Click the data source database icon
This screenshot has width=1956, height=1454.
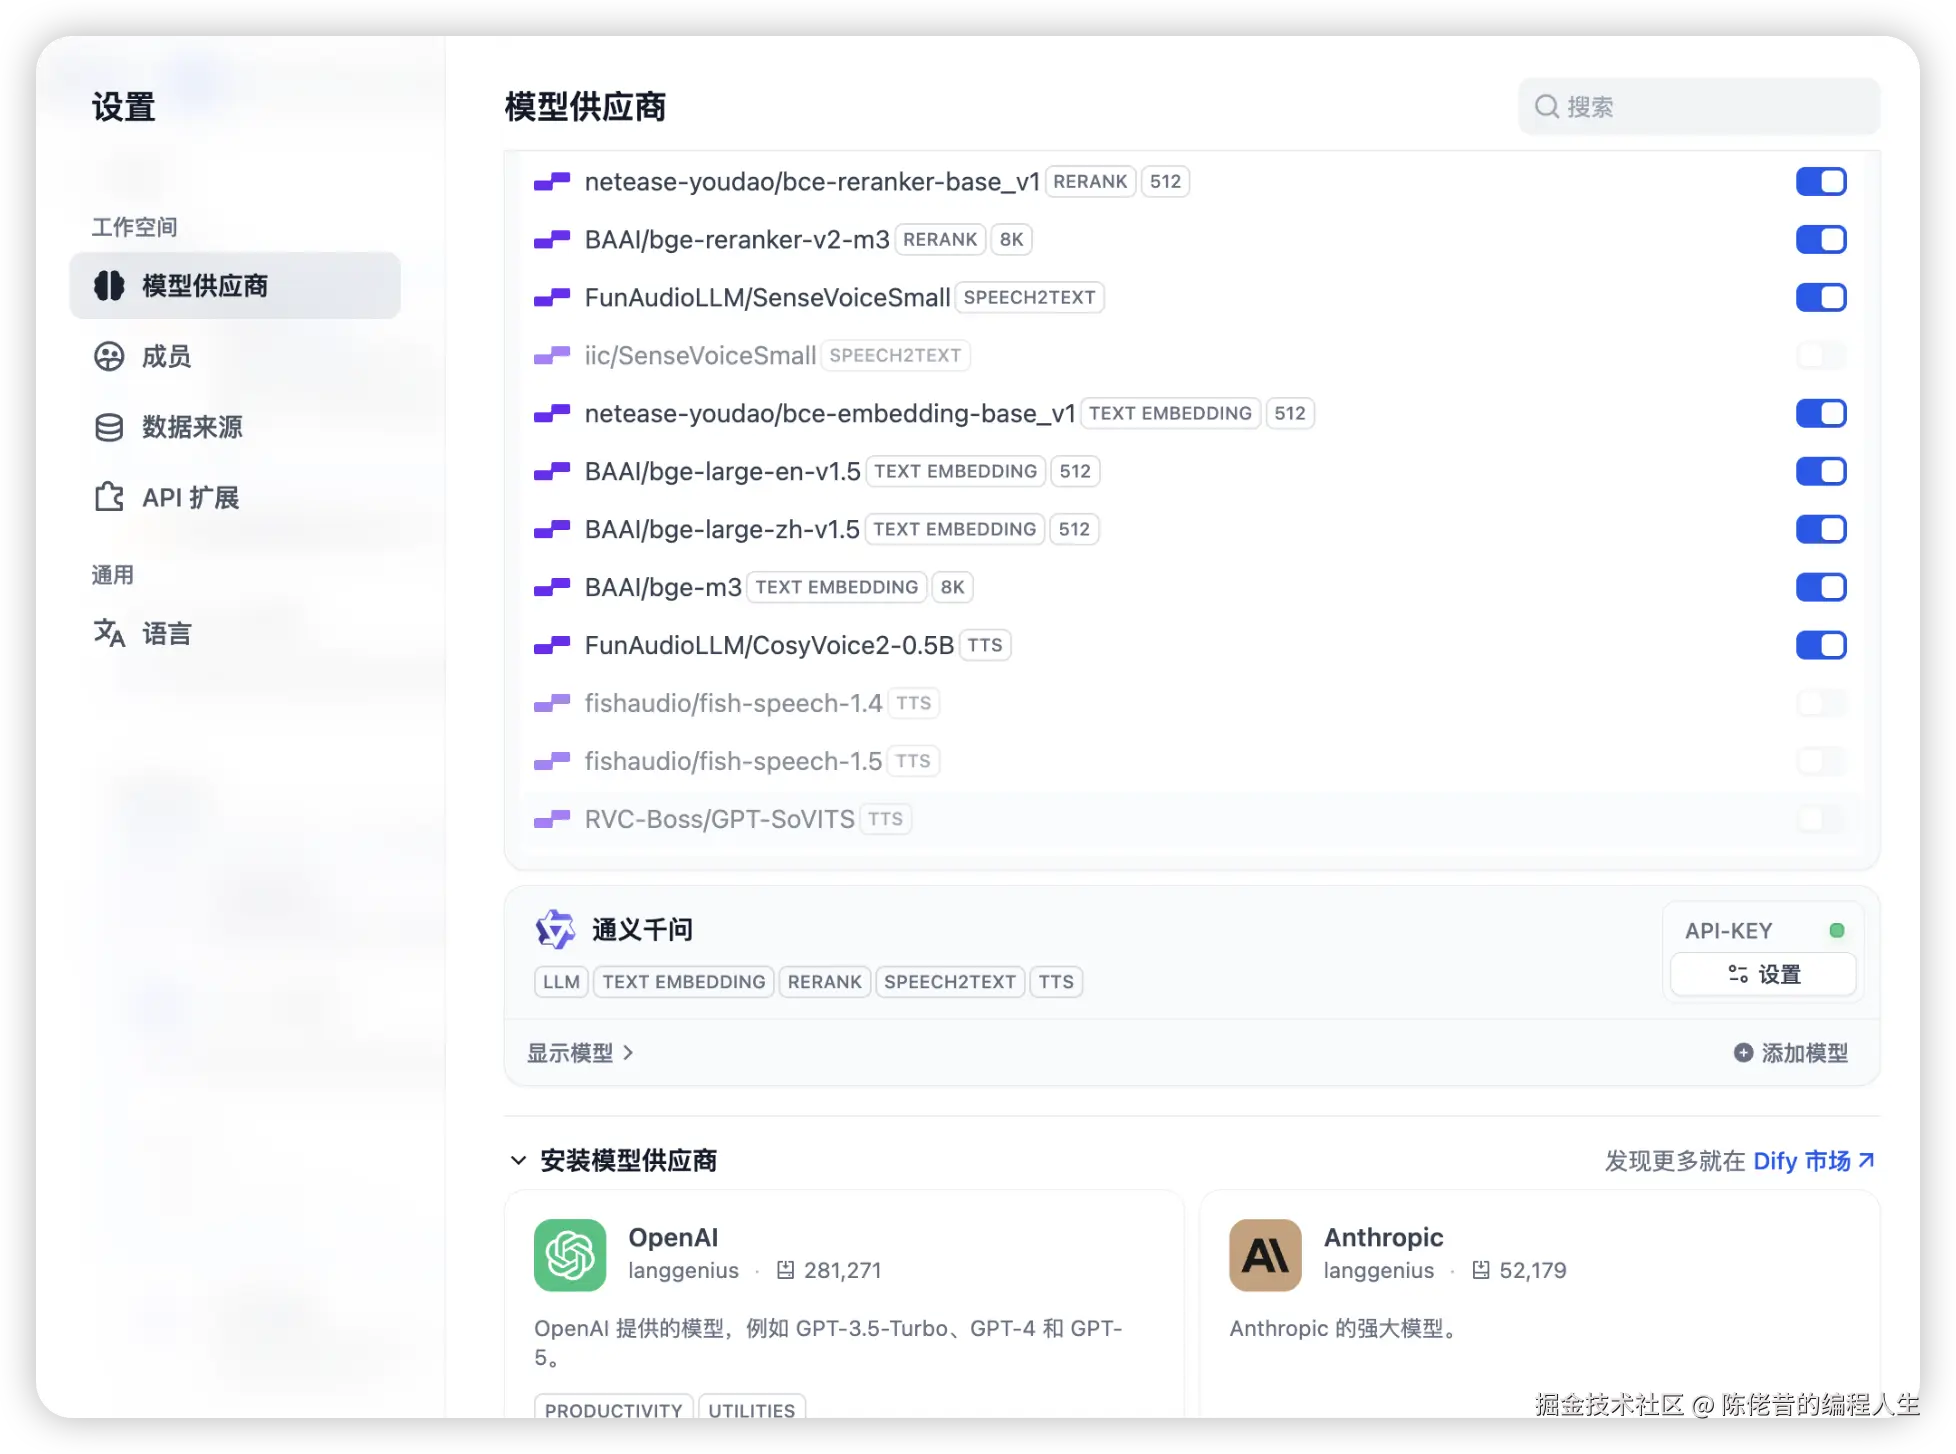[x=109, y=428]
